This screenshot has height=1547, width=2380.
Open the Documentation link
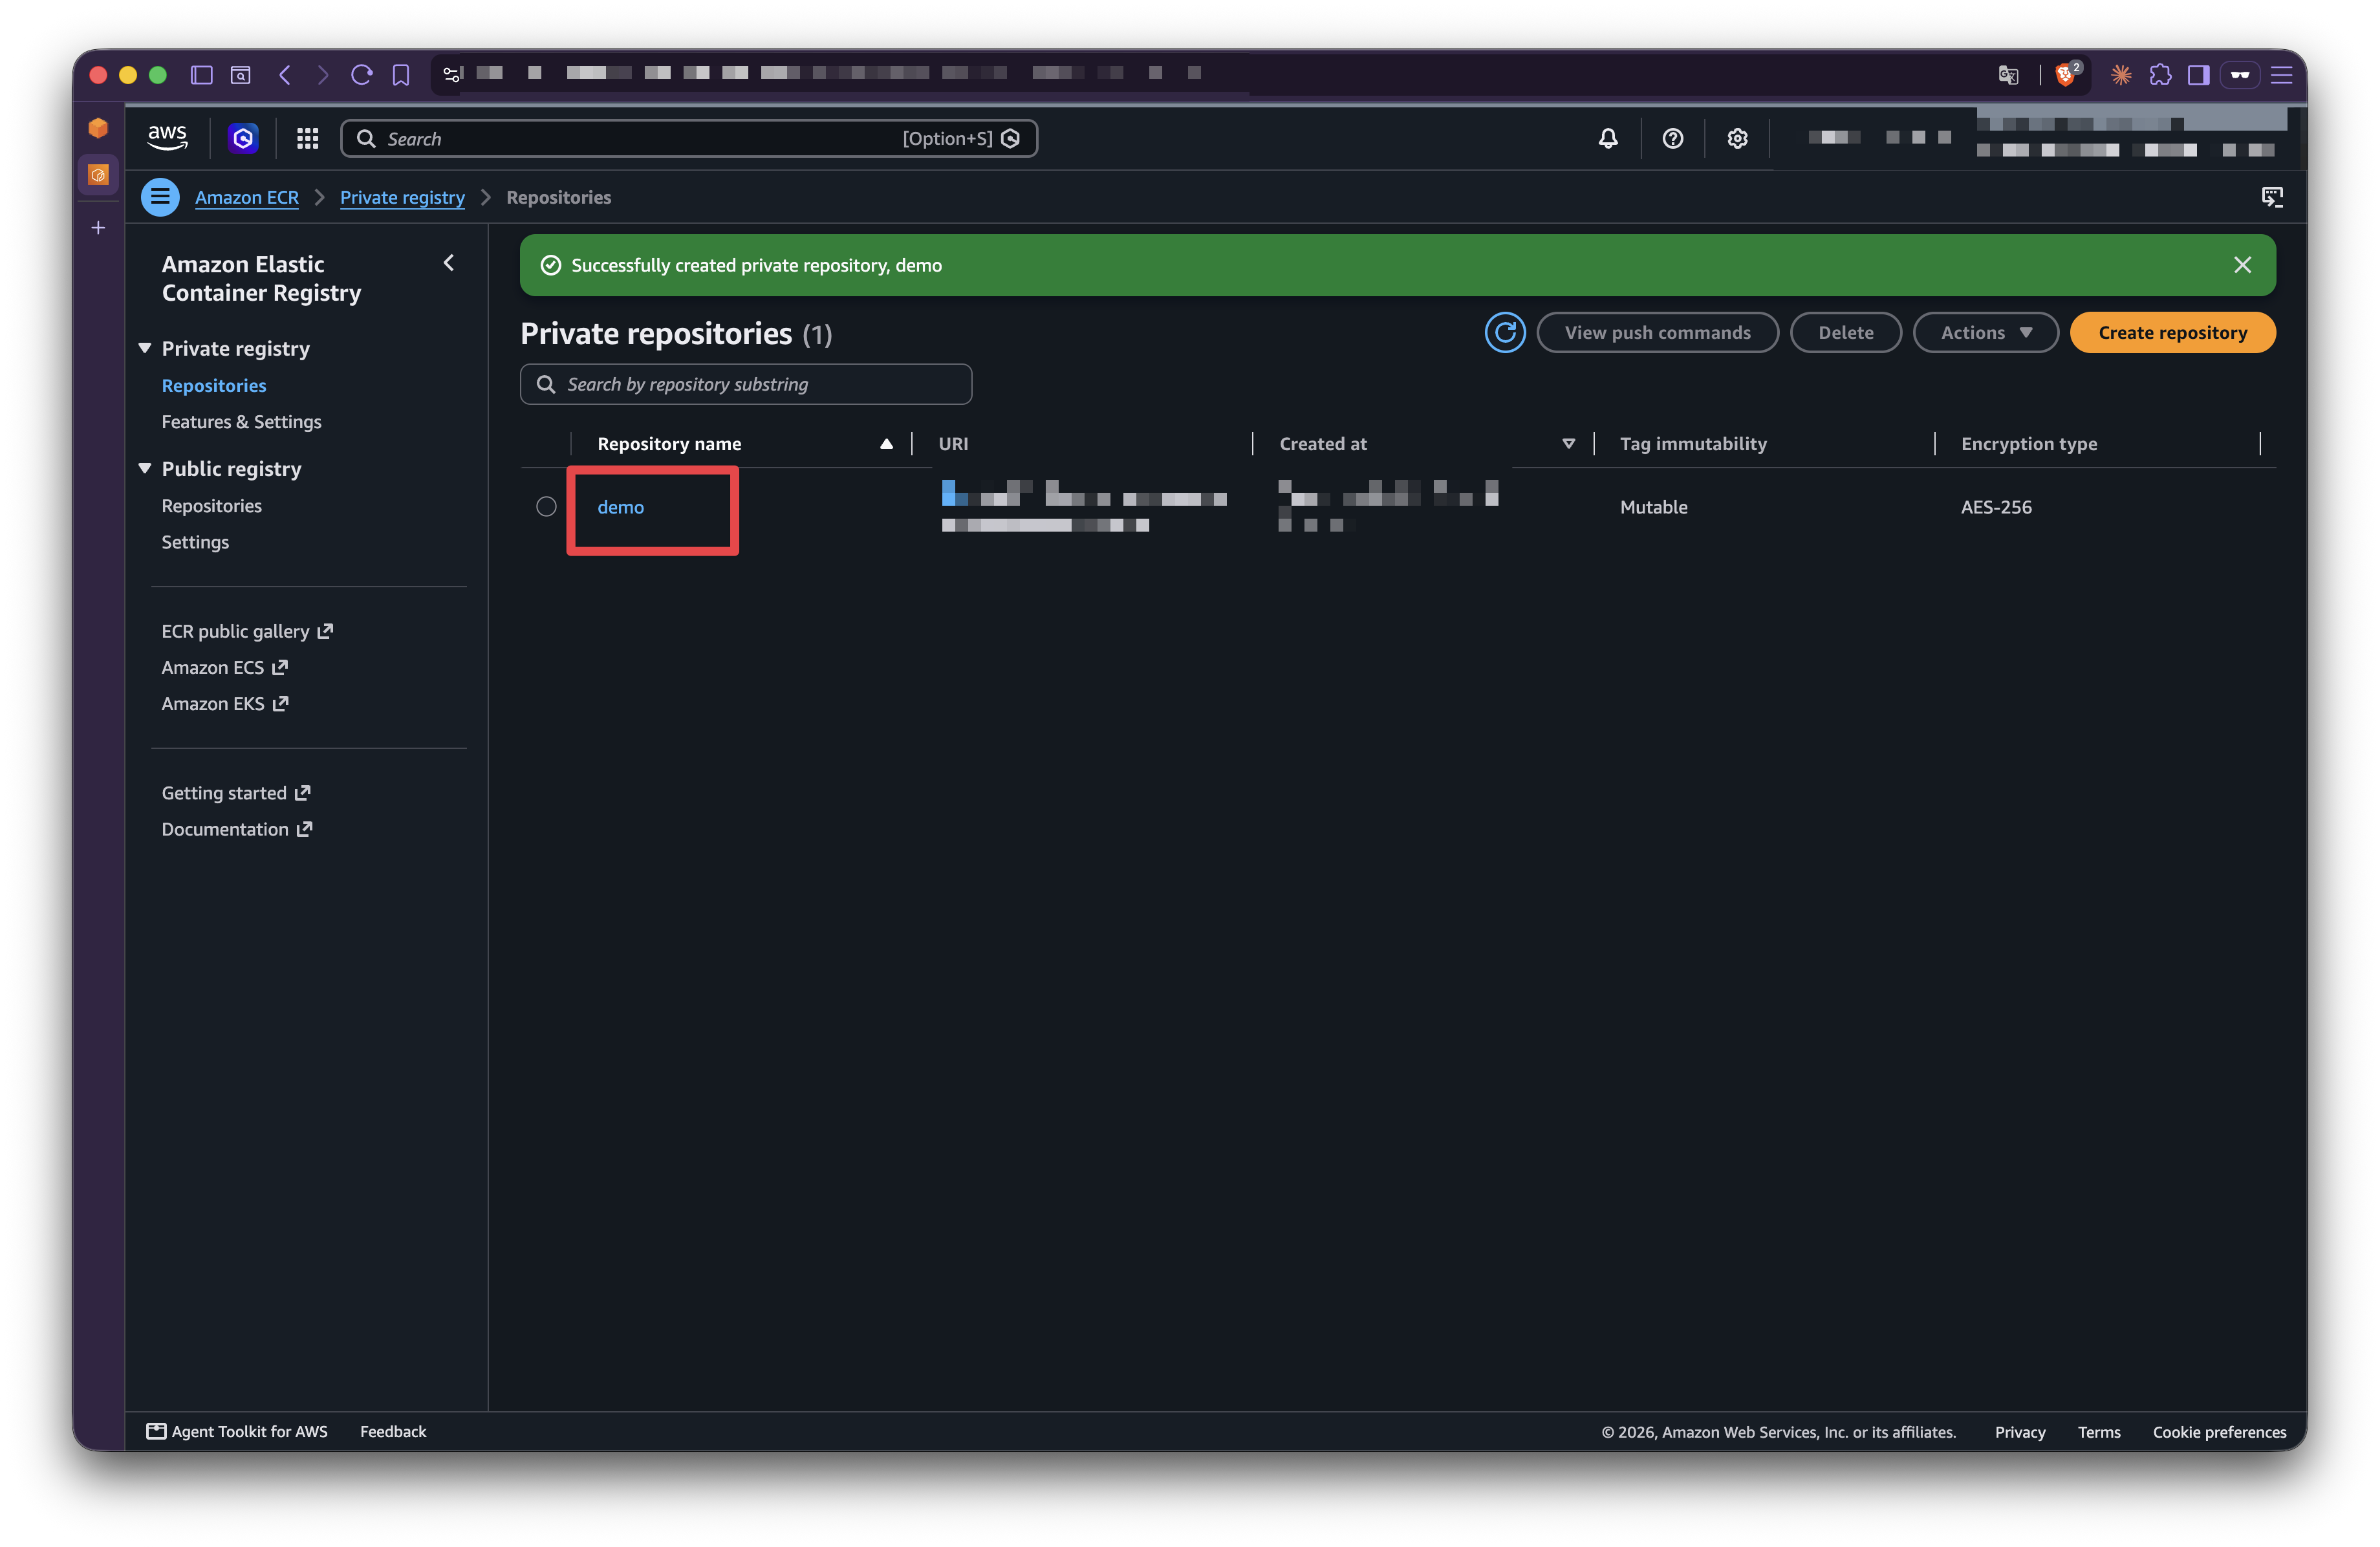tap(237, 829)
